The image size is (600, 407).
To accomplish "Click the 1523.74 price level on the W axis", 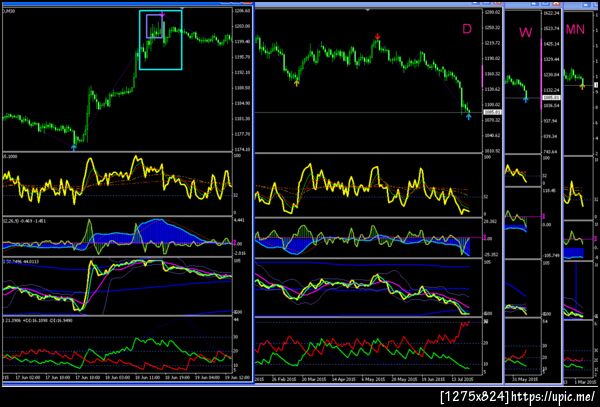I will point(551,28).
